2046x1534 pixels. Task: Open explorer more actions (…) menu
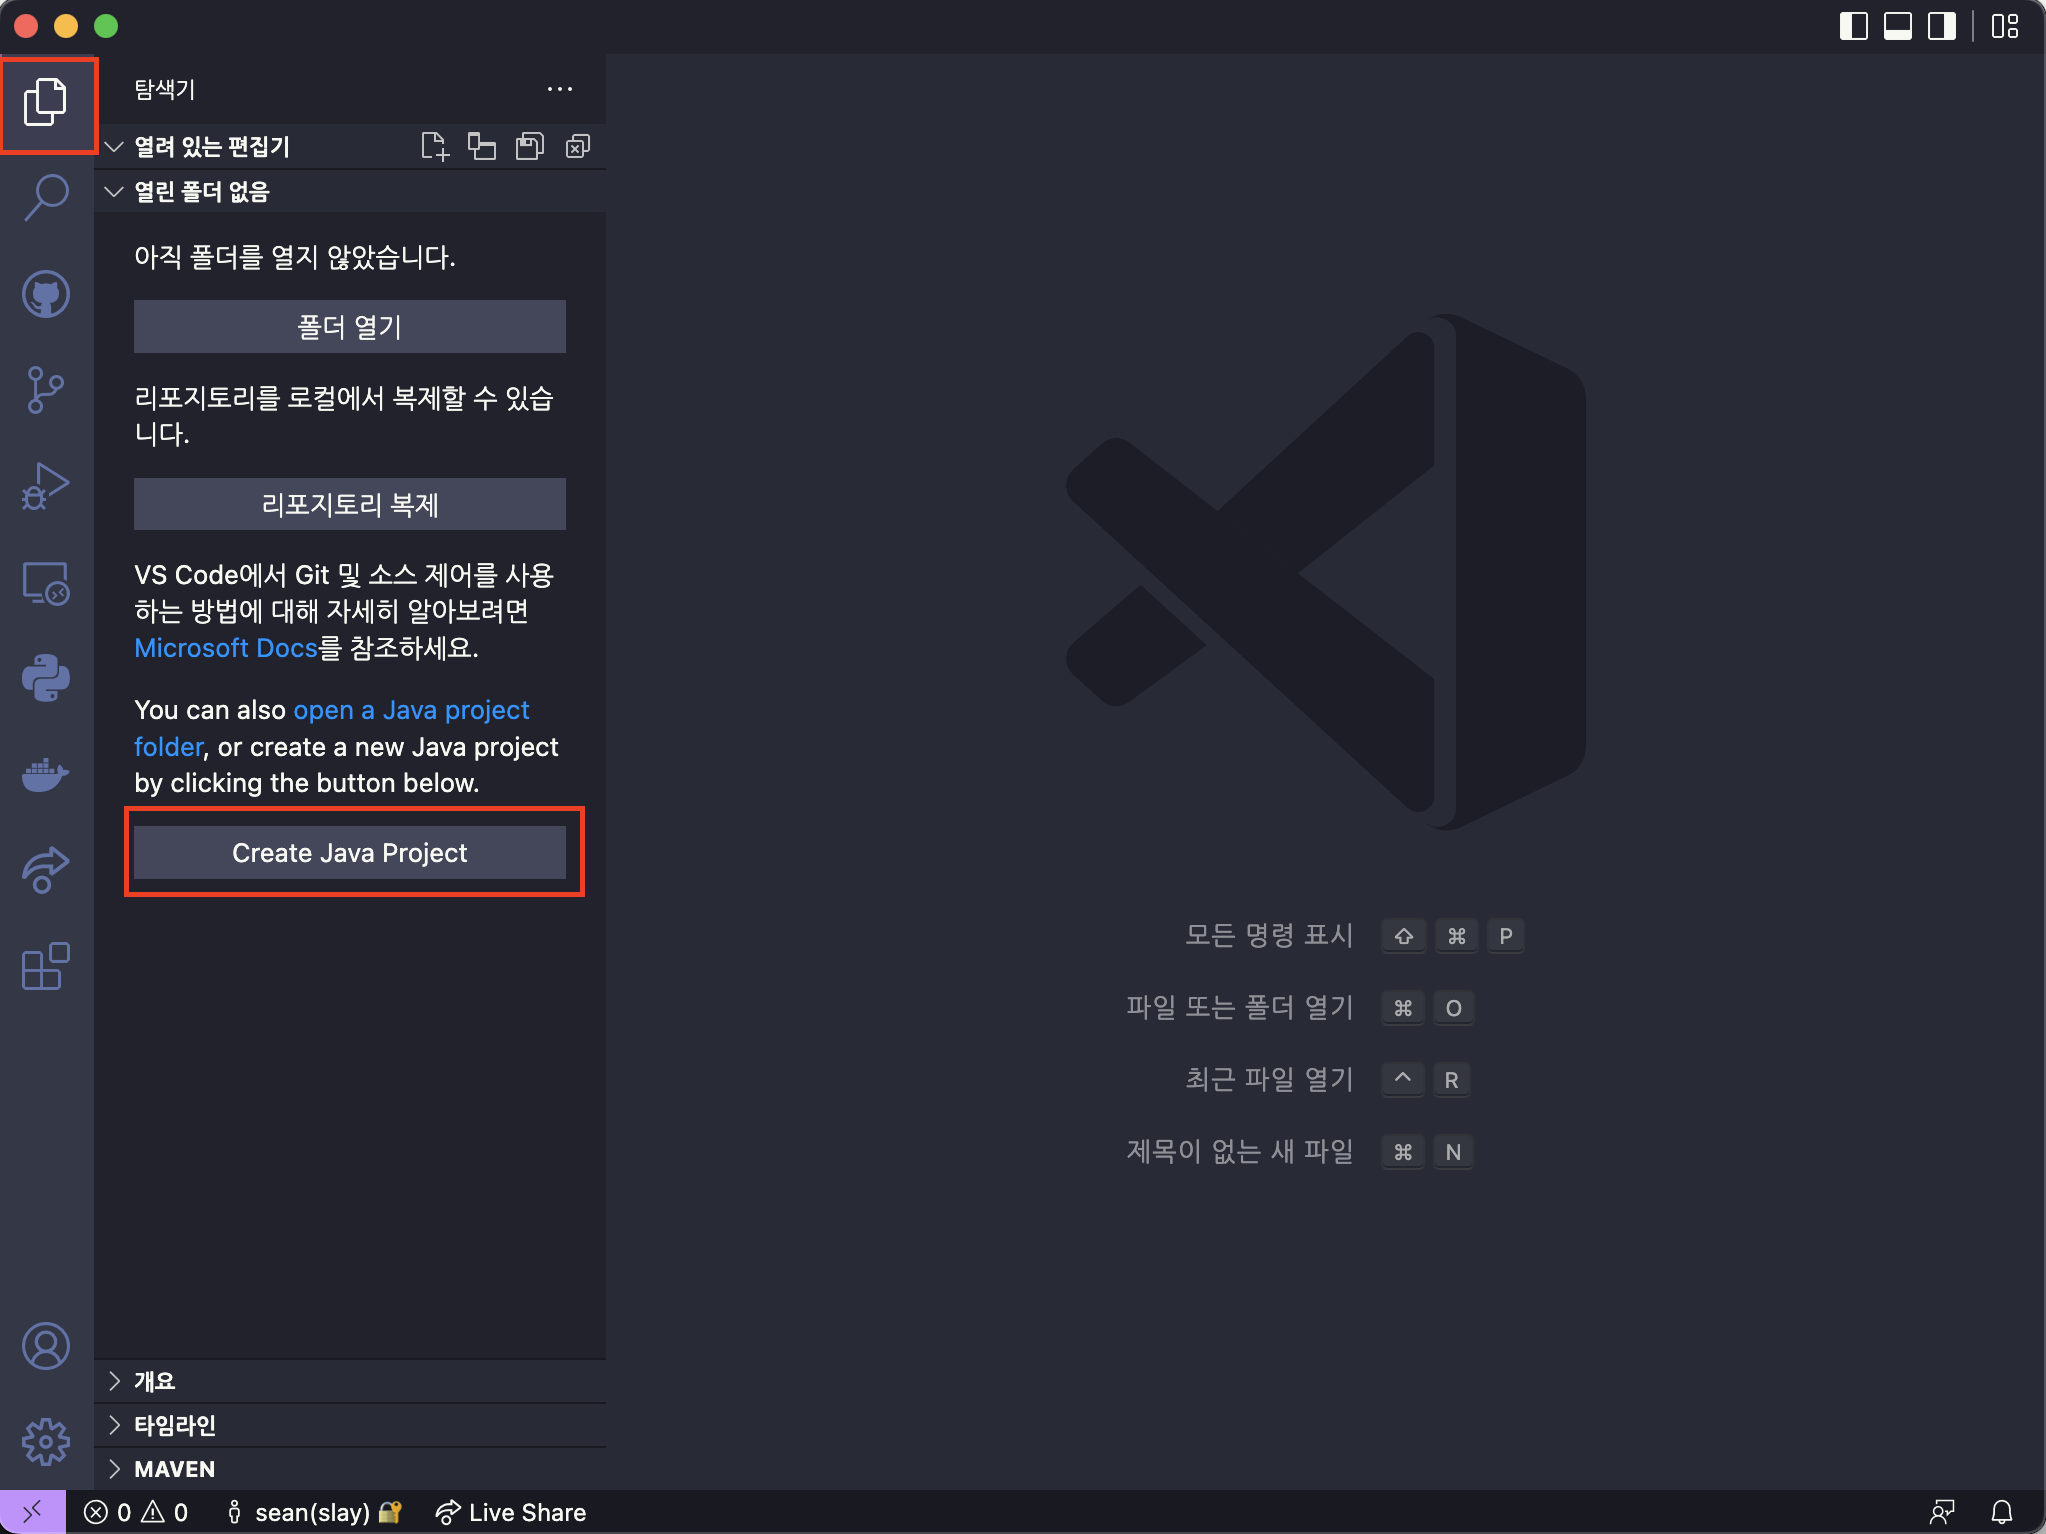tap(560, 89)
